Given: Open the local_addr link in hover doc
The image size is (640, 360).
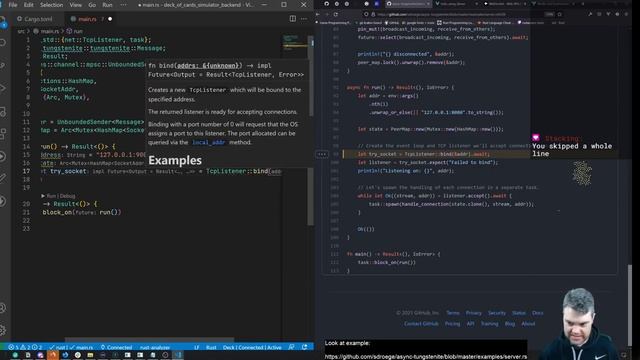Looking at the screenshot, I should pyautogui.click(x=209, y=142).
